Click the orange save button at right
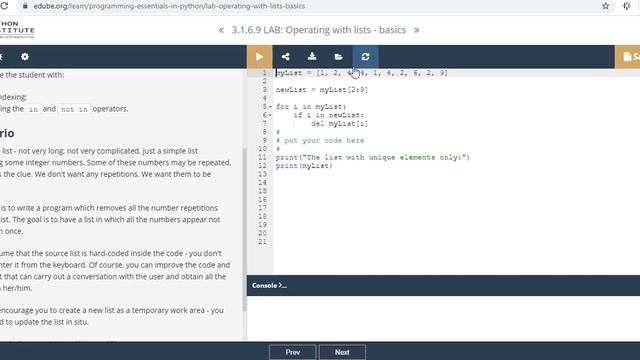Image resolution: width=640 pixels, height=360 pixels. pyautogui.click(x=627, y=57)
